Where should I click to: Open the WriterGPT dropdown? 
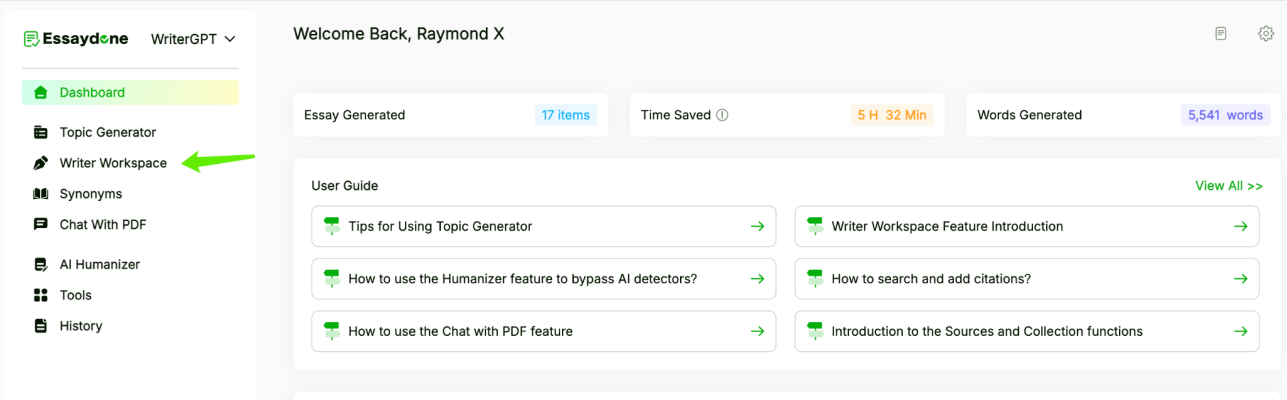pos(193,39)
